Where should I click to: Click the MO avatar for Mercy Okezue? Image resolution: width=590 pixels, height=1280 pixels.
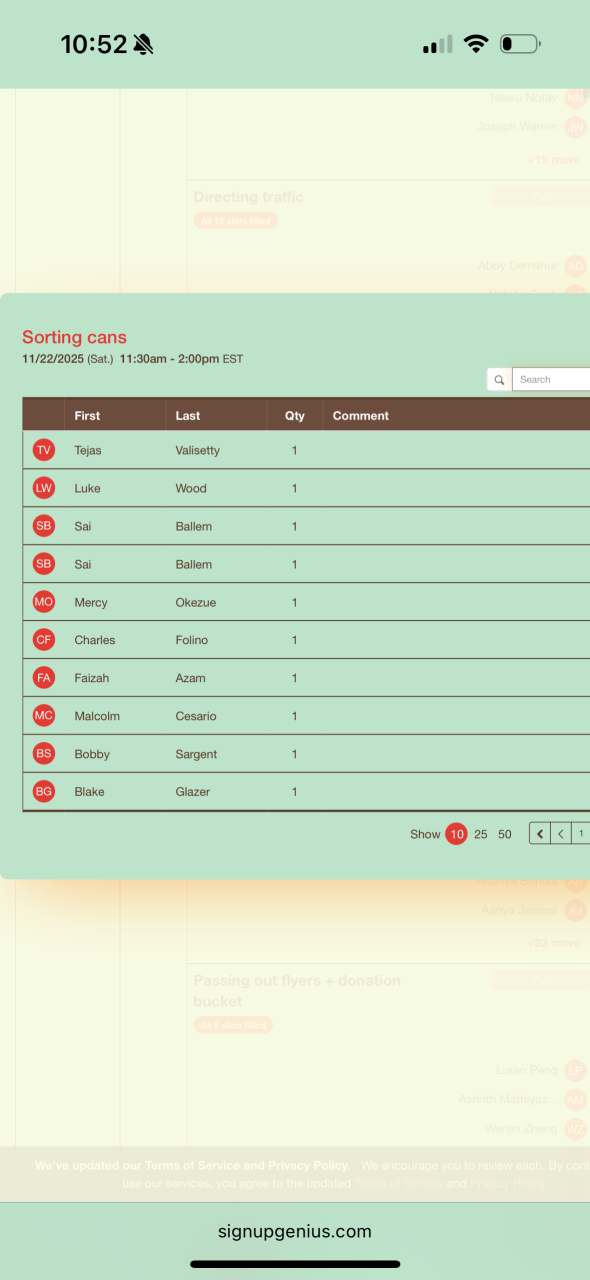[44, 602]
